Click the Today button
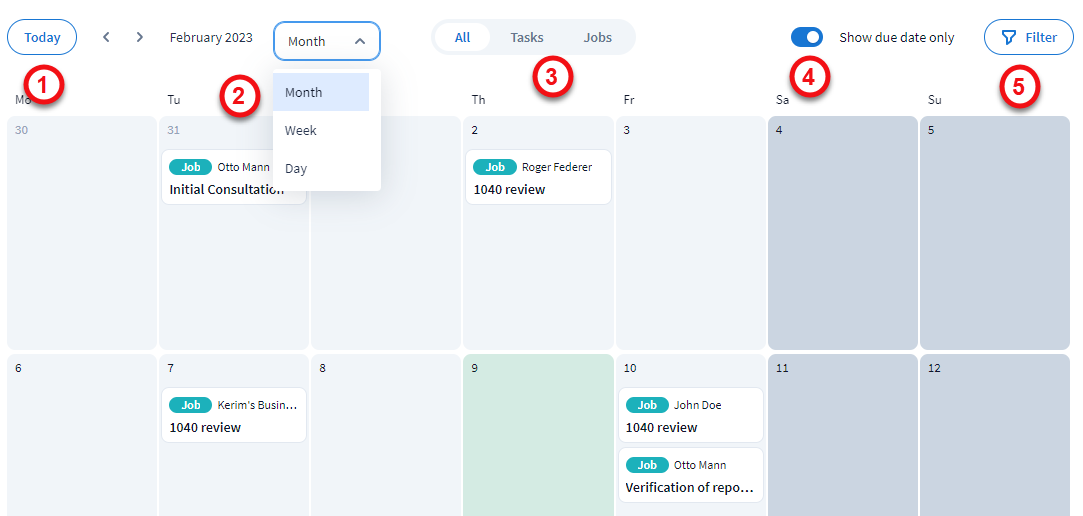The image size is (1083, 516). (x=42, y=38)
